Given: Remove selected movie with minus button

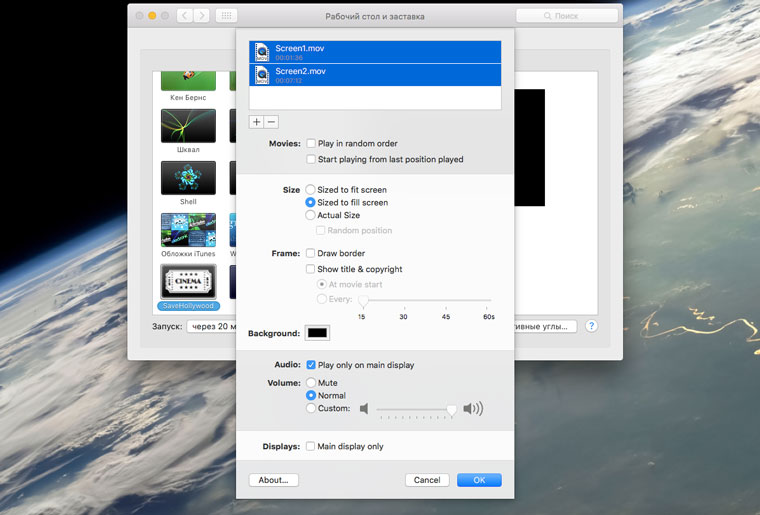Looking at the screenshot, I should point(271,122).
